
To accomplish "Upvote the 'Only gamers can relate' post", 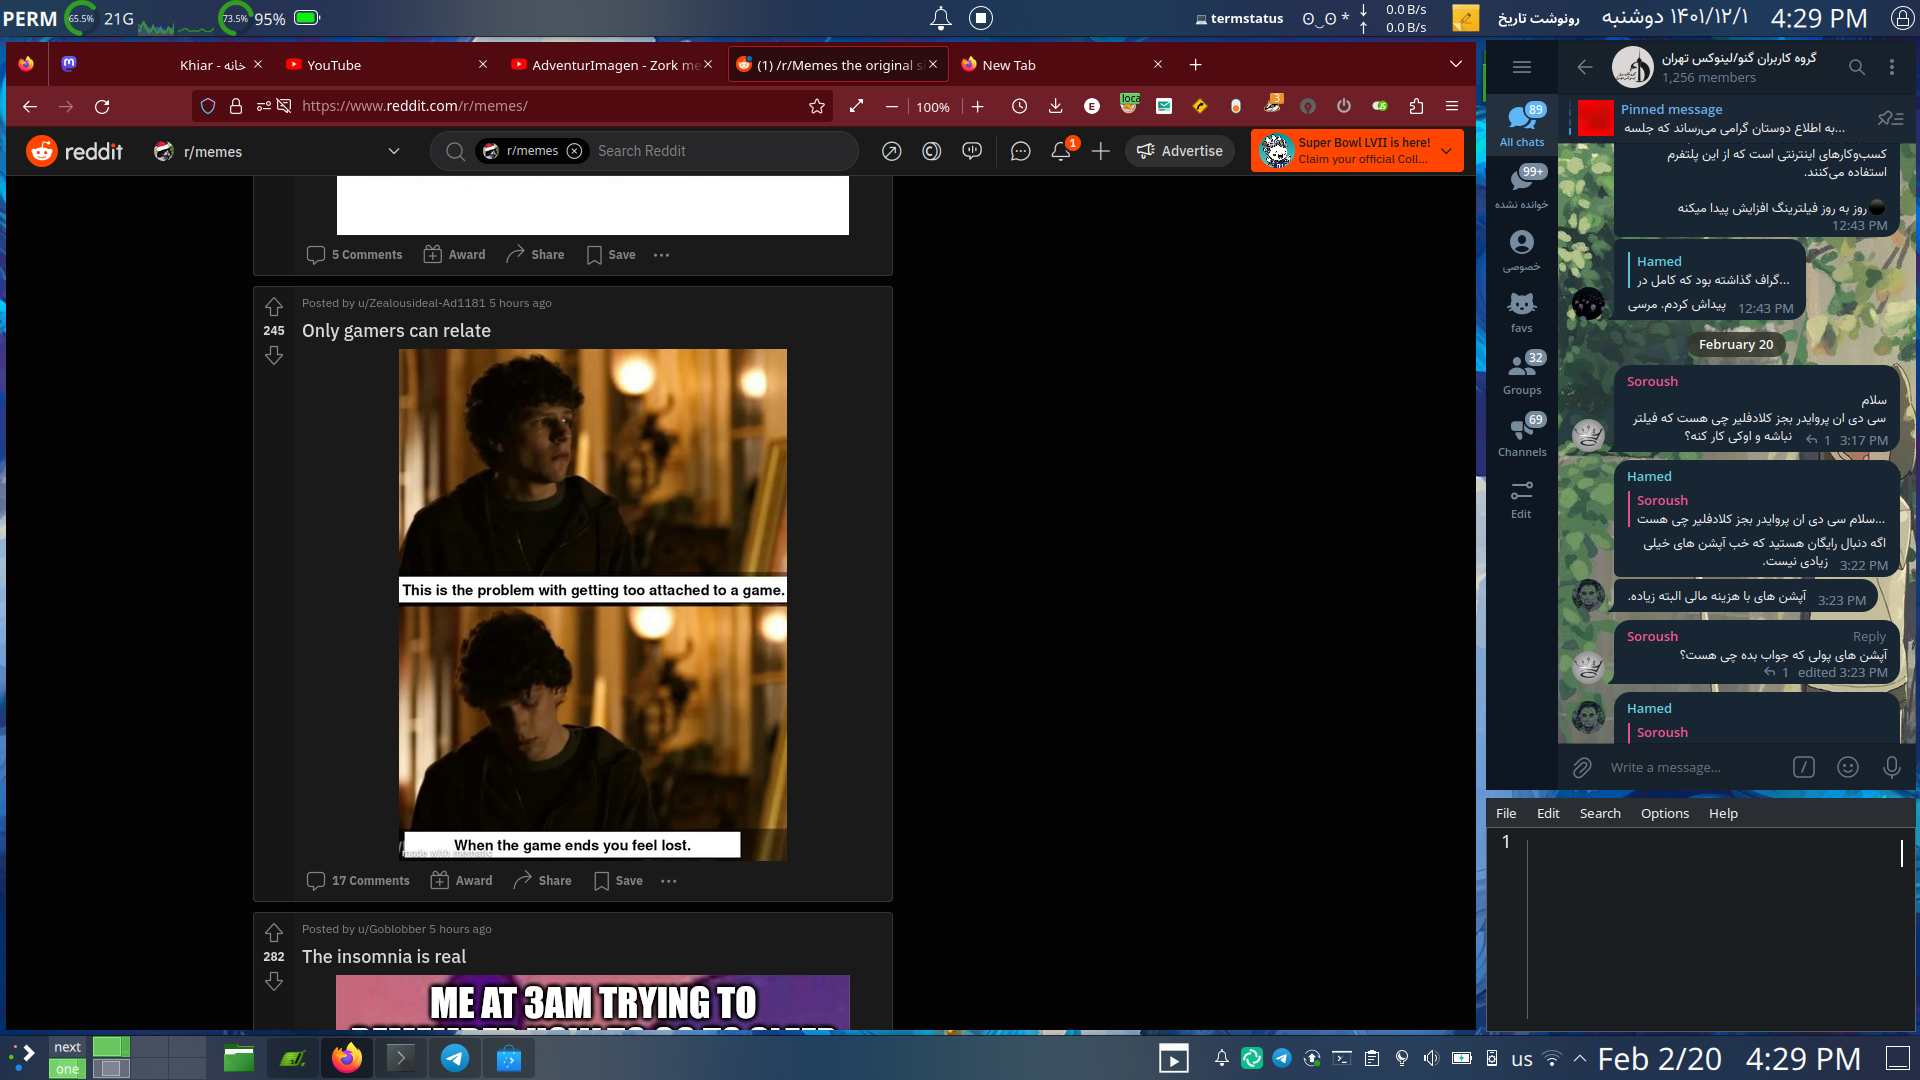I will pos(274,307).
